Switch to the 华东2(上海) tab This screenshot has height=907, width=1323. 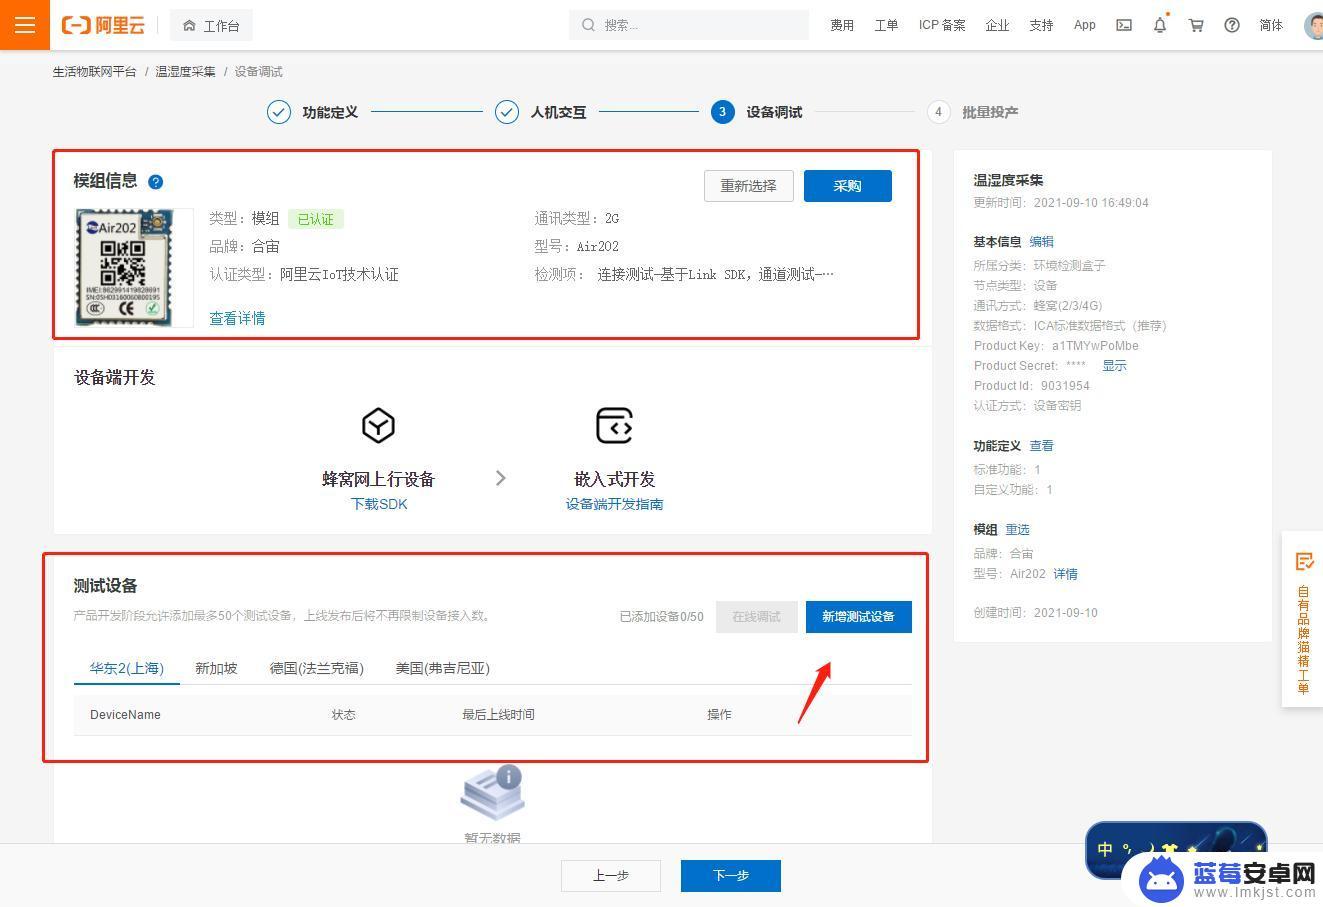(127, 668)
